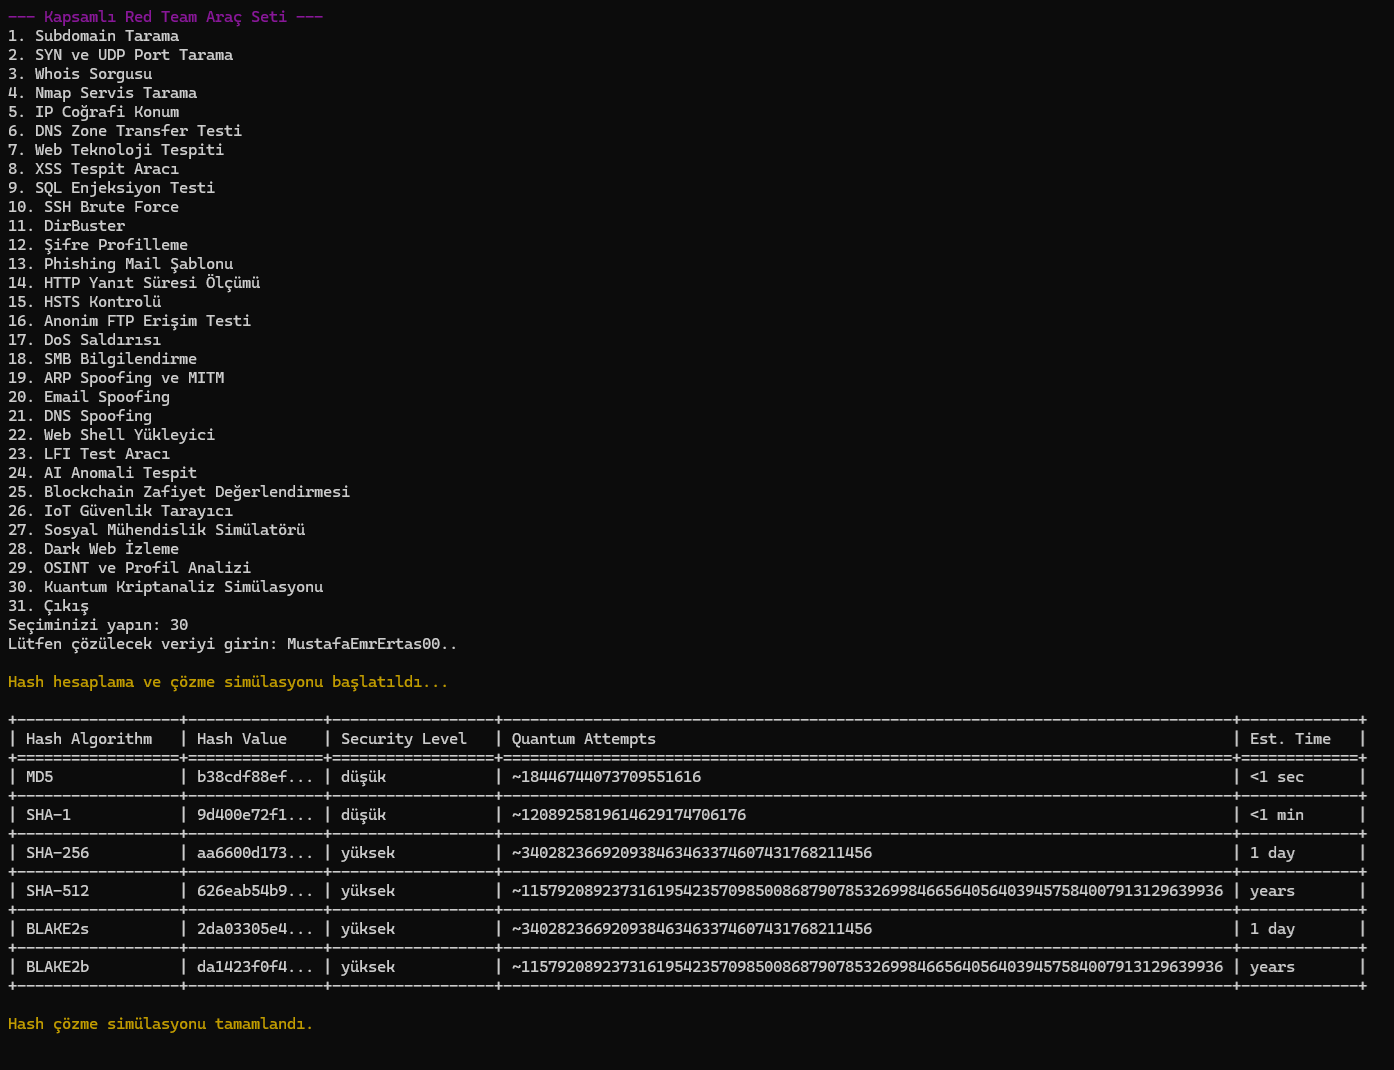Select the '31. Çıkış' exit line
The image size is (1394, 1070).
pos(48,606)
